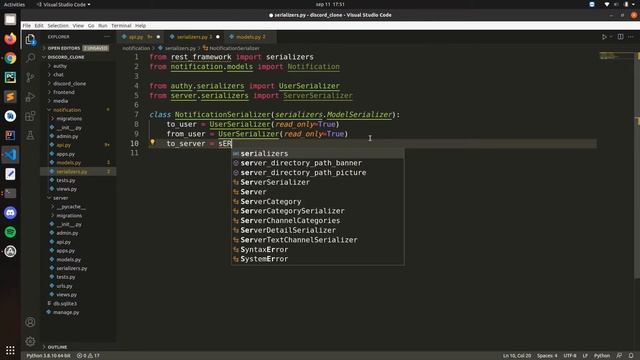Open Terminal from the dock
Viewport: 640px width, 360px height.
click(x=10, y=193)
